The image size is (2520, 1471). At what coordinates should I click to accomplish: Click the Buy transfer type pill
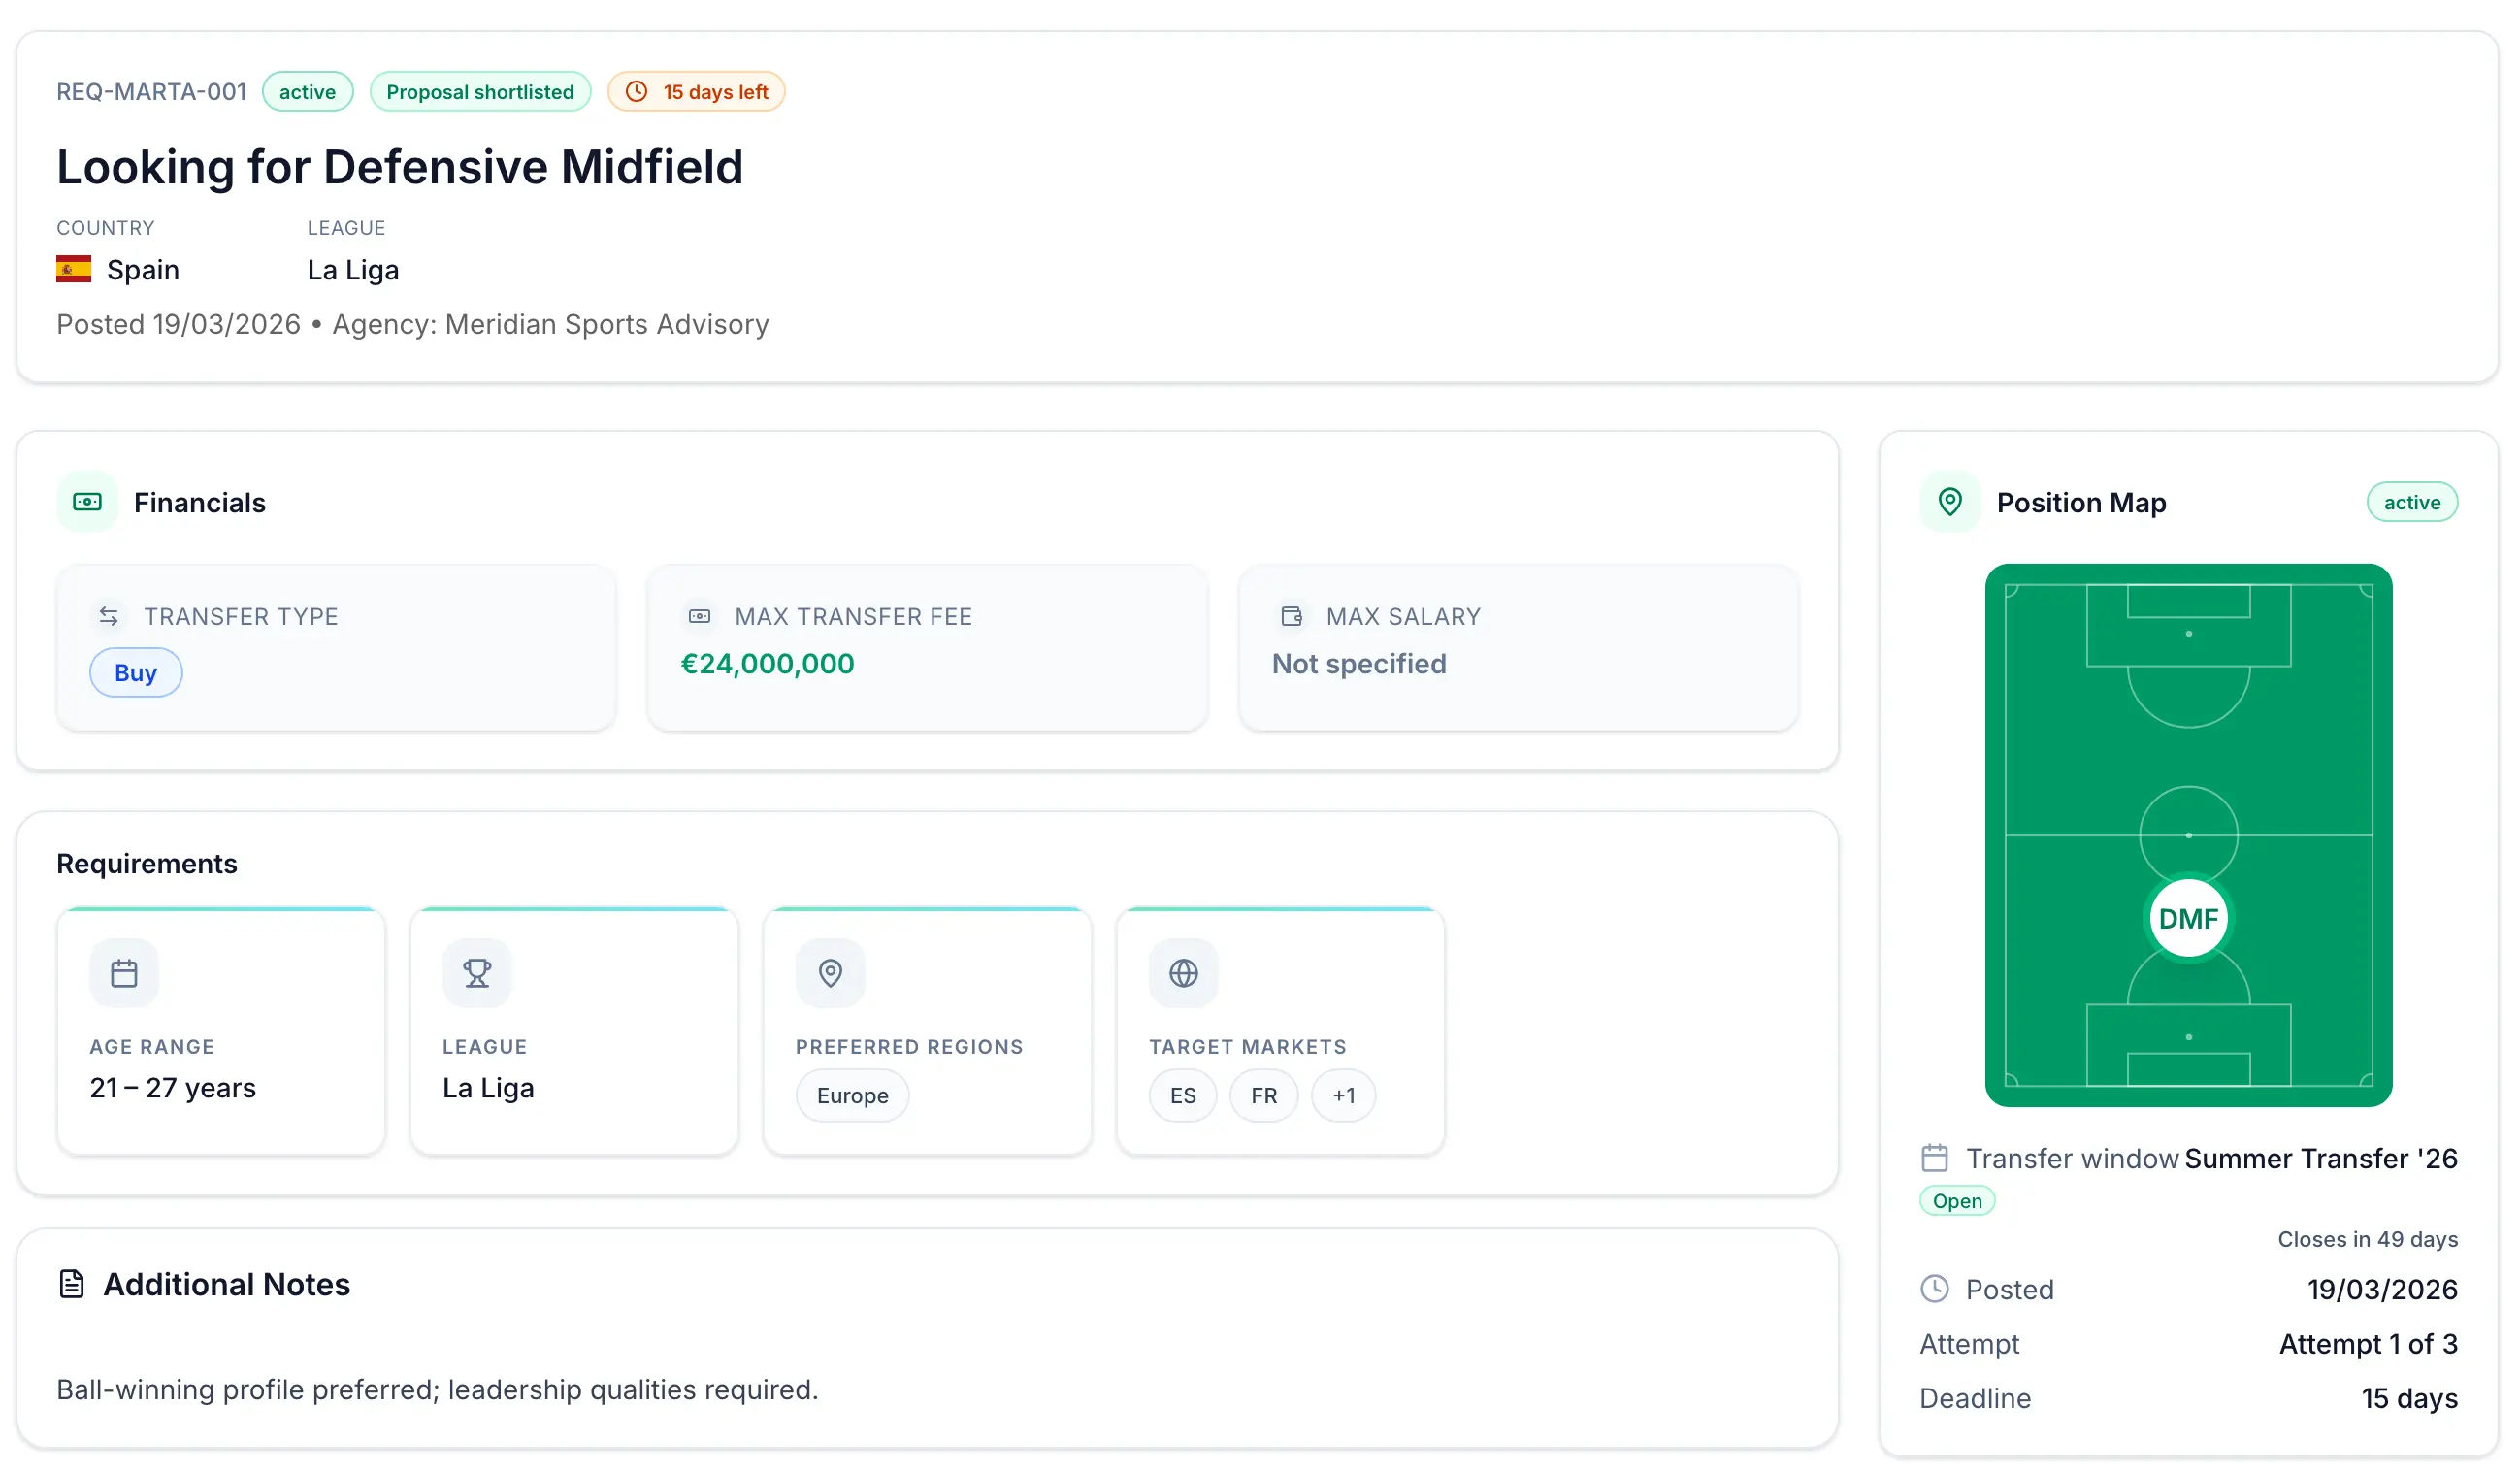point(136,673)
